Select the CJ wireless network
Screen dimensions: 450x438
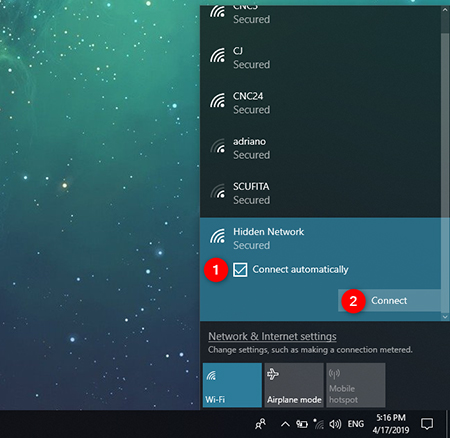point(320,57)
